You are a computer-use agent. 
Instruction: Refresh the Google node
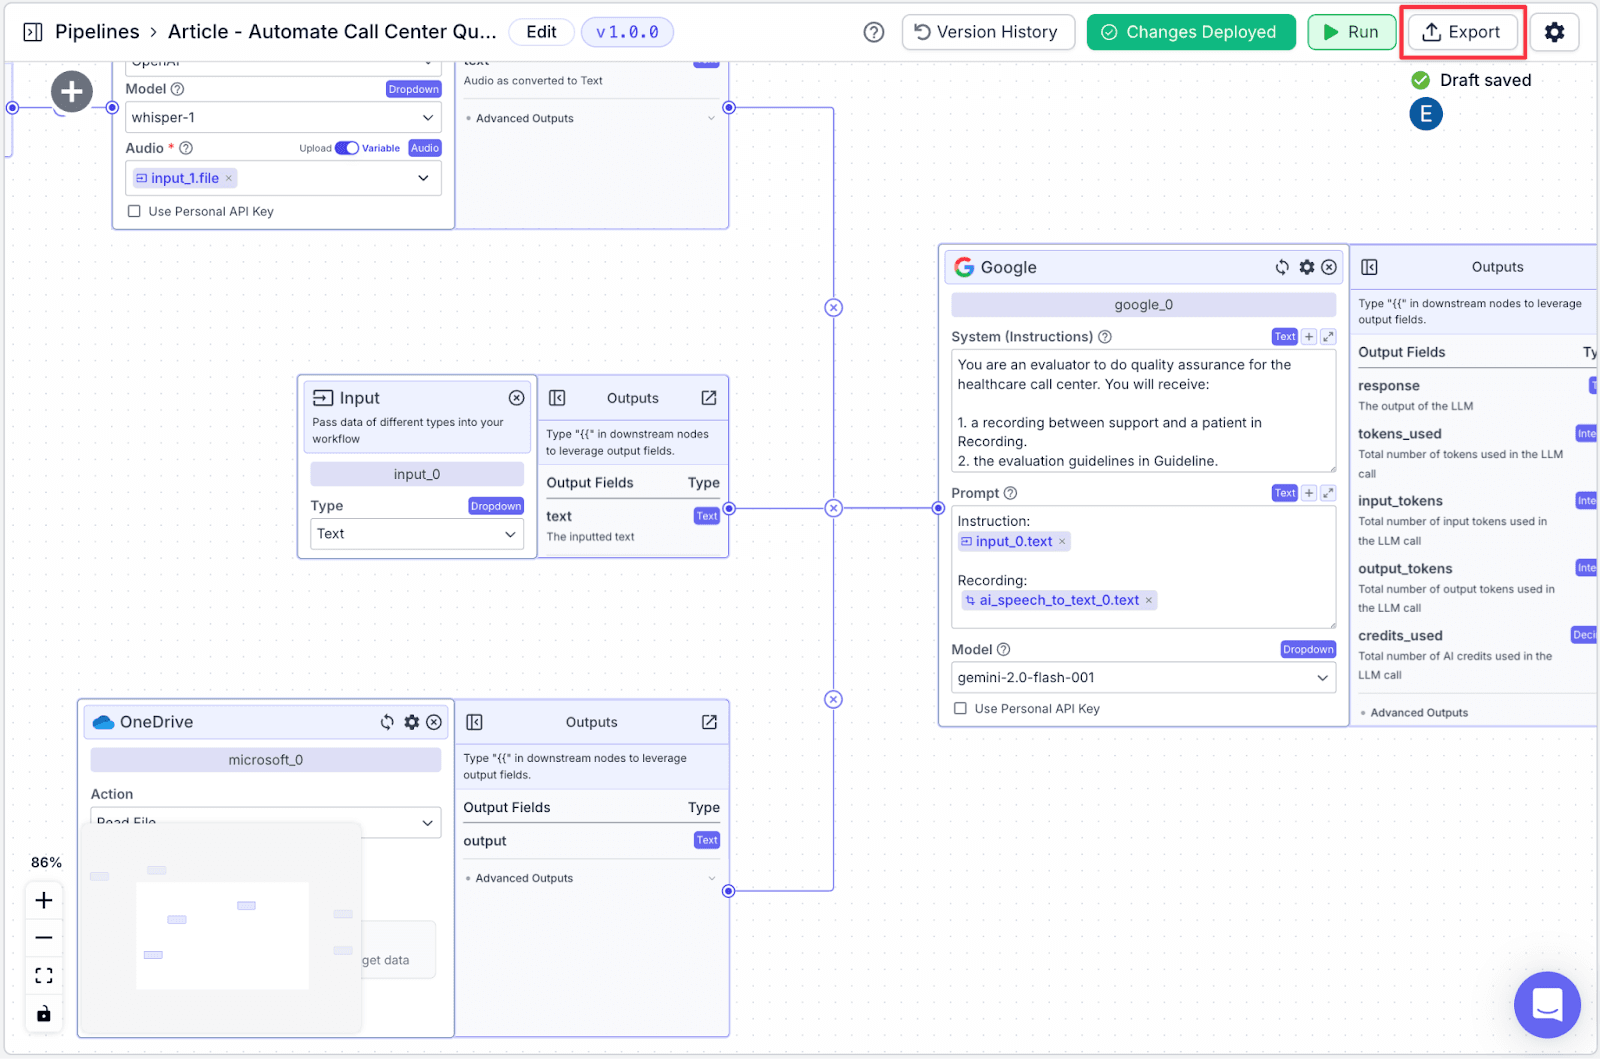click(x=1282, y=267)
